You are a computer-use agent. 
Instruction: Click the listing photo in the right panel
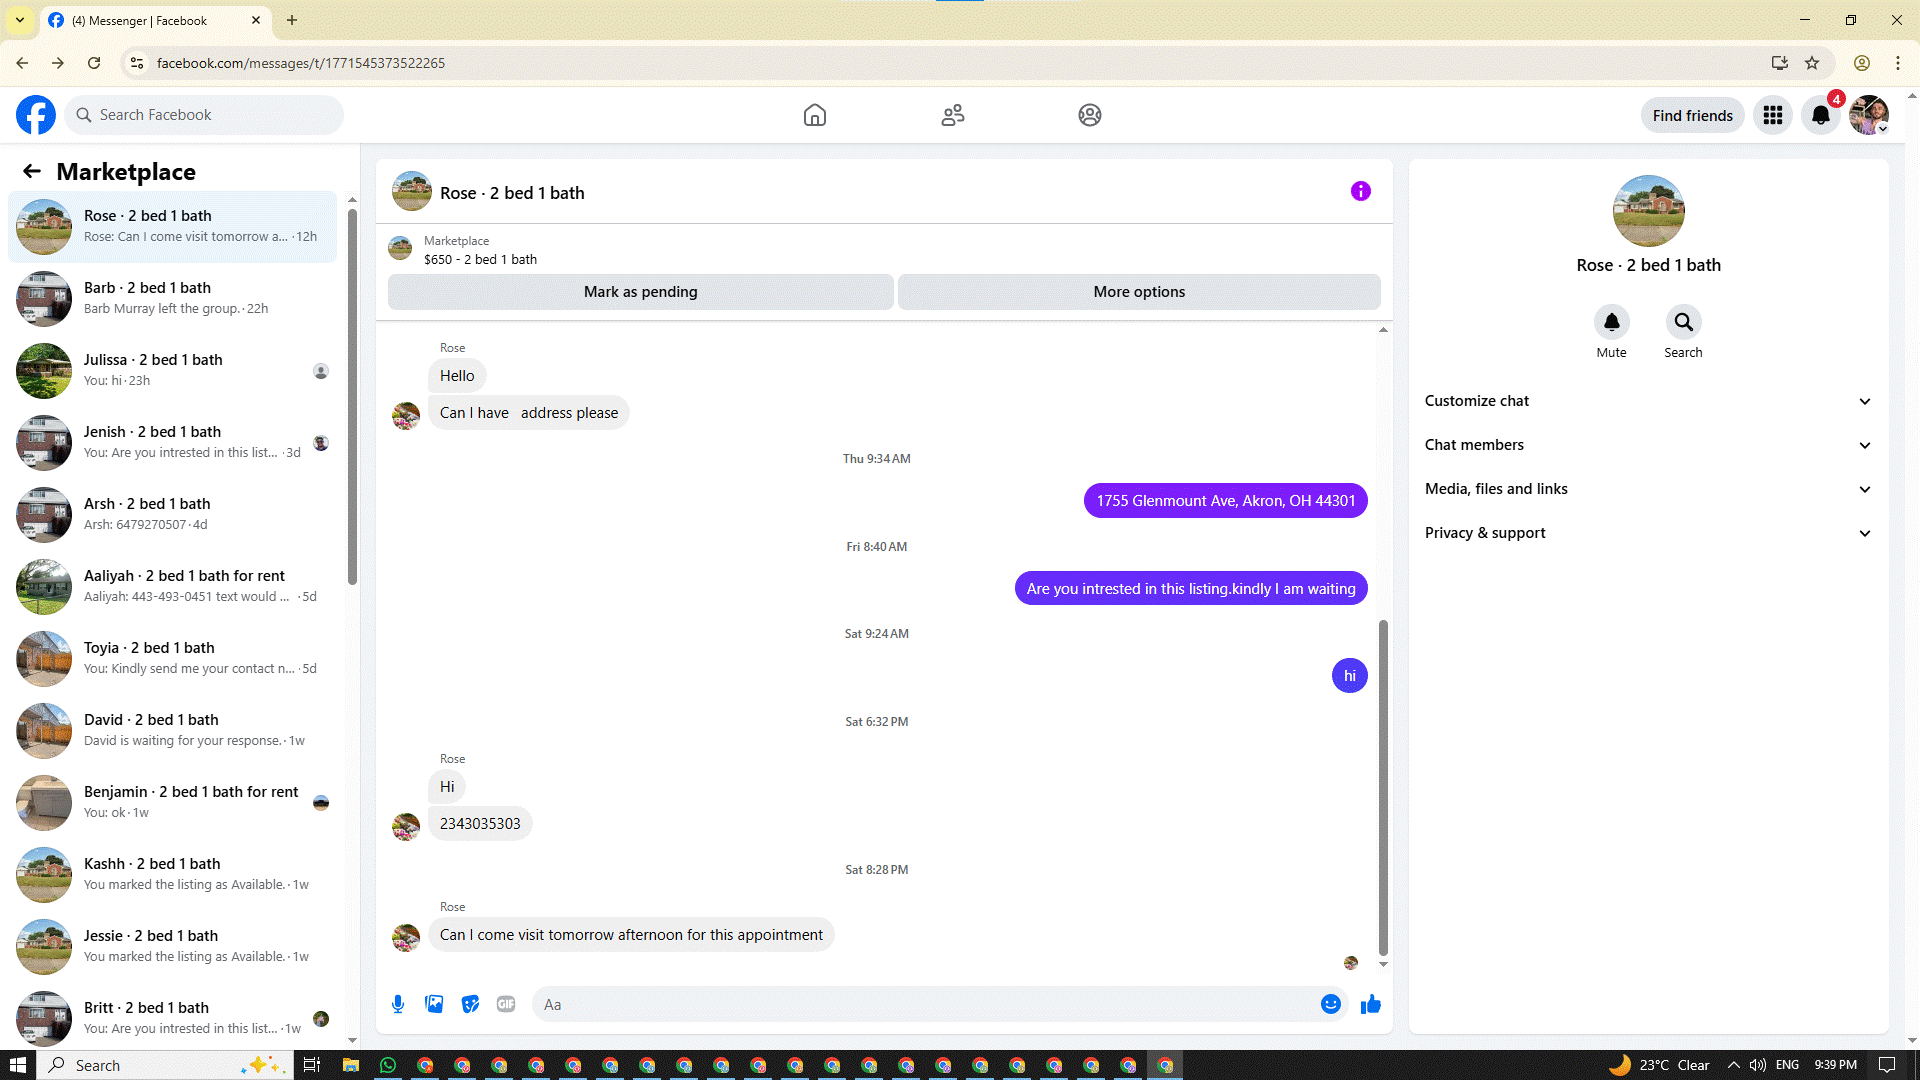1649,211
